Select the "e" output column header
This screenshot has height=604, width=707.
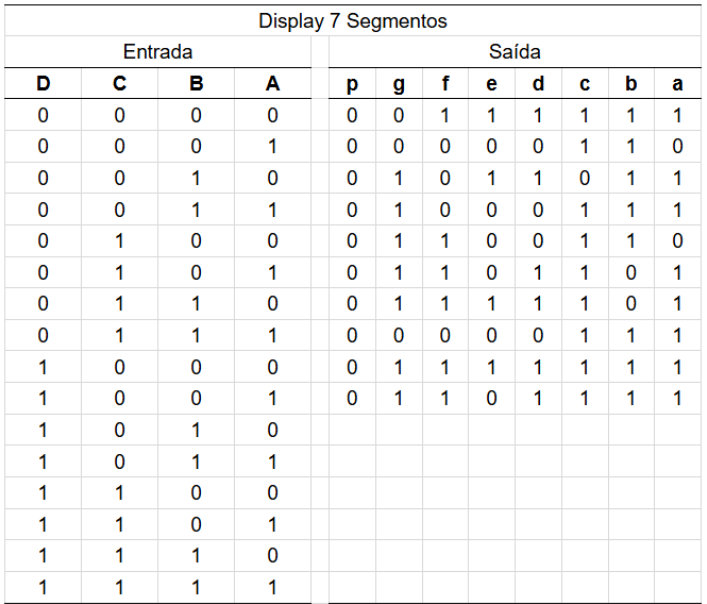(x=491, y=85)
